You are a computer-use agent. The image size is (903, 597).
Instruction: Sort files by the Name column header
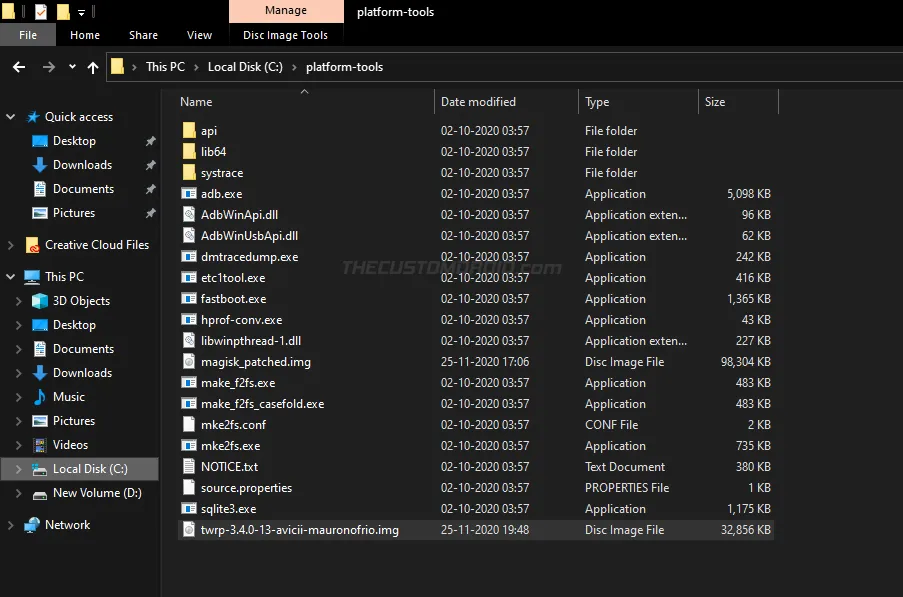(196, 101)
